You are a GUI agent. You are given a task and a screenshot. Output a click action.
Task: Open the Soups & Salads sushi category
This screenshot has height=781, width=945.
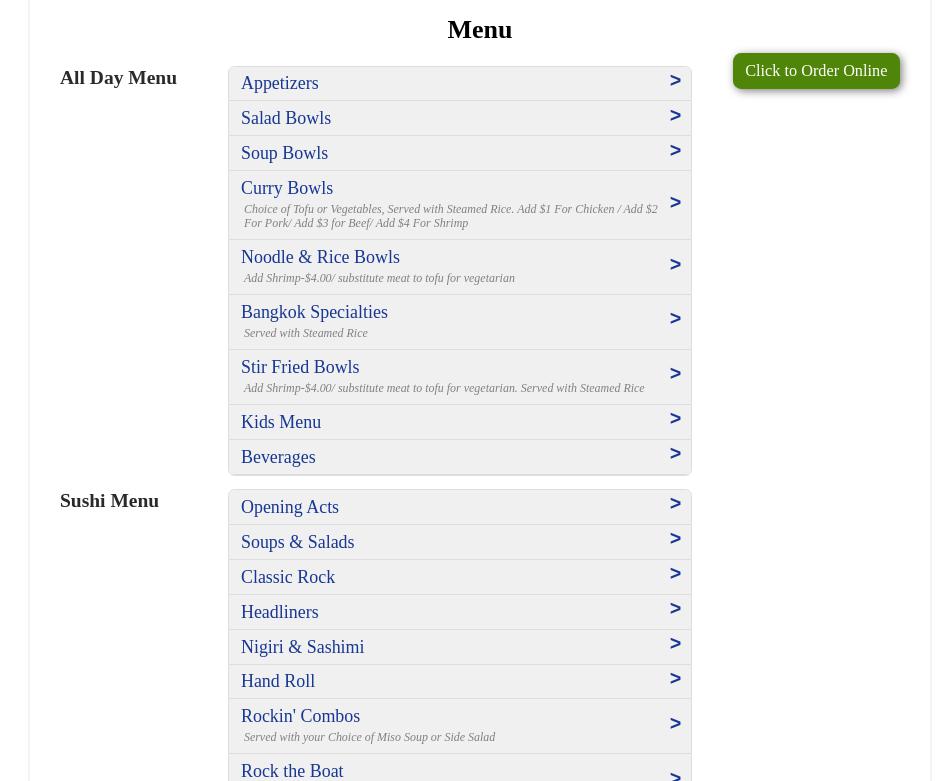(297, 542)
